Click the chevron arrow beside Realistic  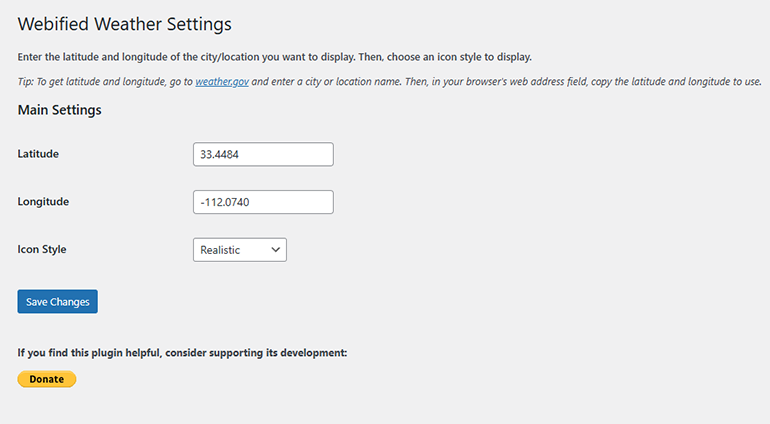275,250
